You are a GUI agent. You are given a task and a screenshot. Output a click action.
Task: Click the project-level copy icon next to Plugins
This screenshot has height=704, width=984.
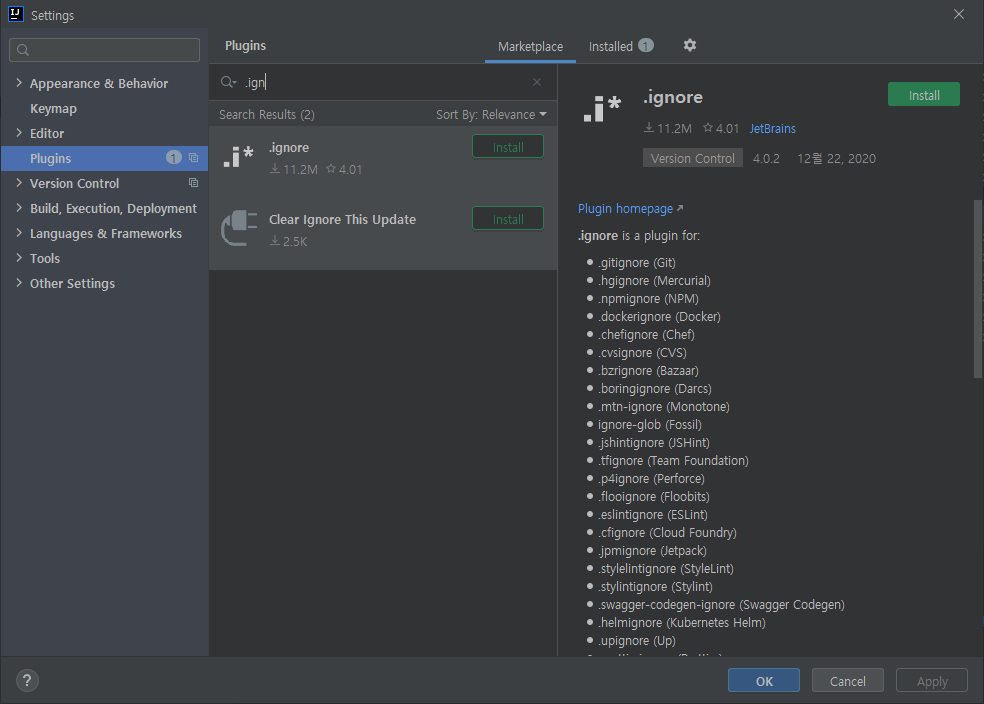pos(193,158)
